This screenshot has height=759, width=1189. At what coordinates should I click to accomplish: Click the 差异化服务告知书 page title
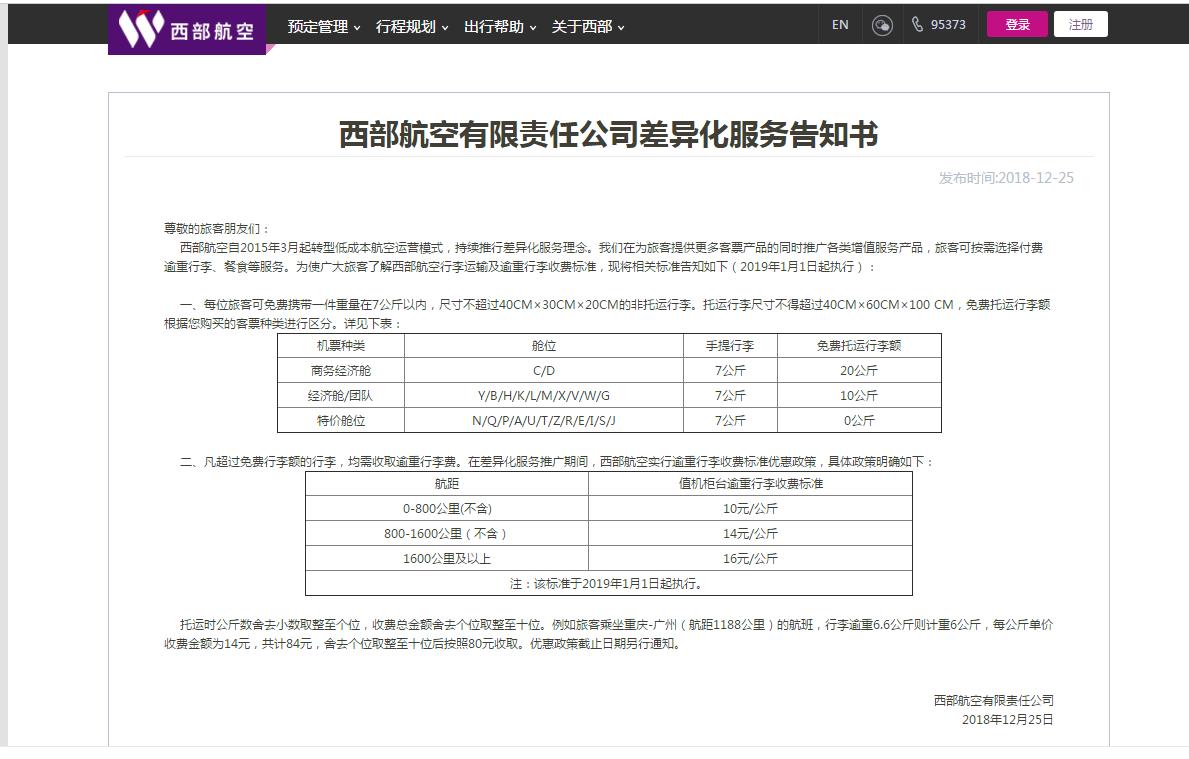click(608, 134)
